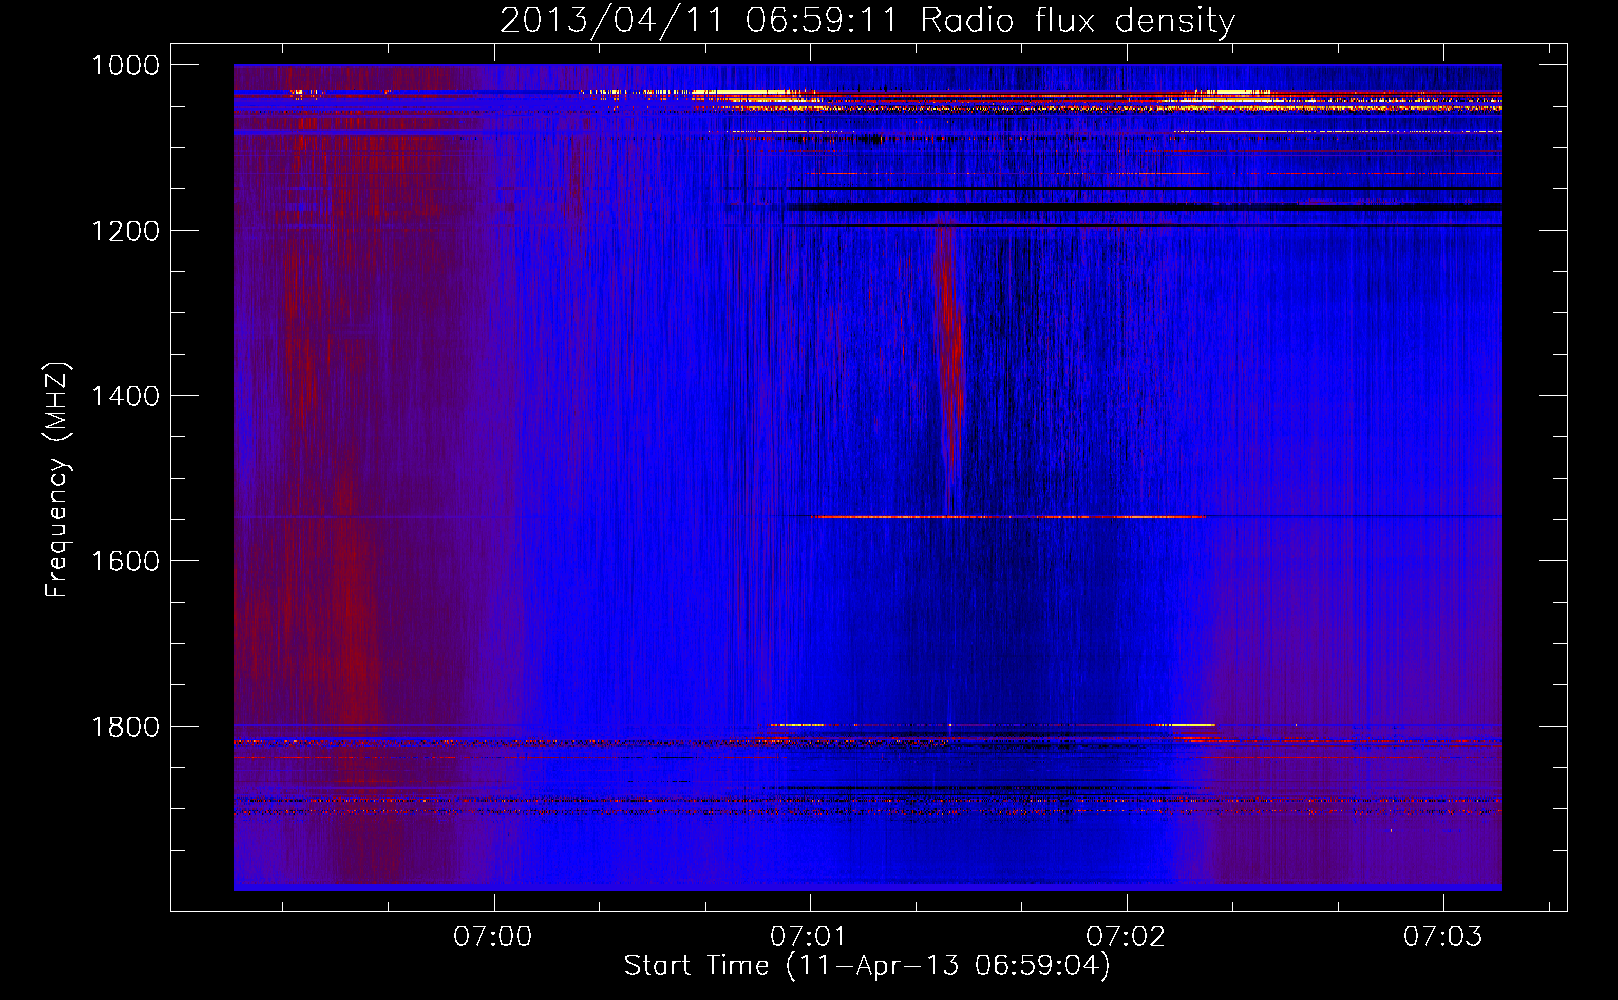Click the 1000 frequency tick label

tap(125, 65)
